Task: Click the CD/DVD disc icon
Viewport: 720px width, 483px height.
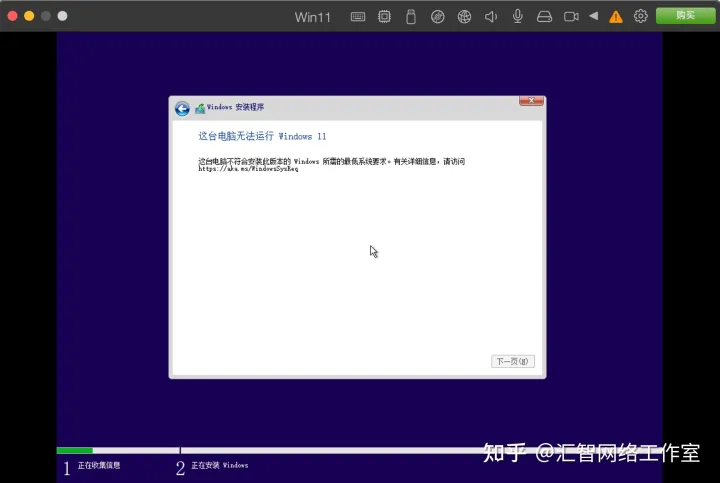Action: pos(438,17)
